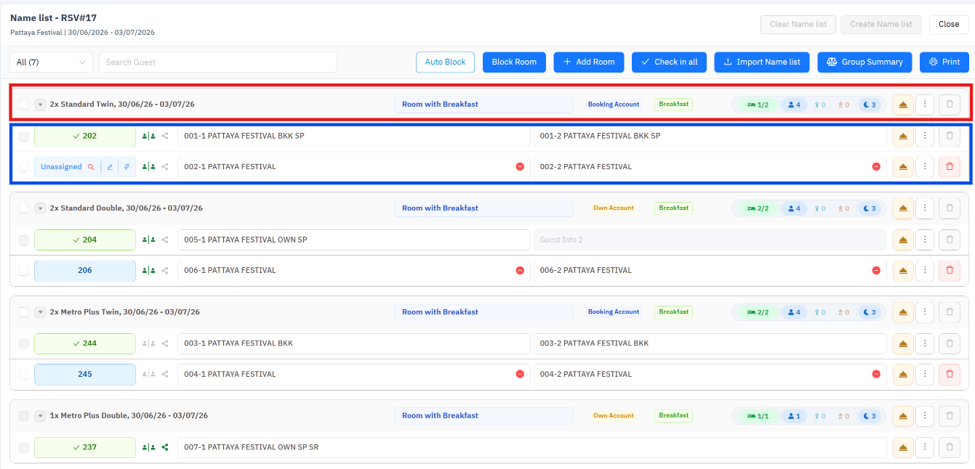Remove guest 004-2 PATTAYA FESTIVAL with red icon
This screenshot has height=469, width=975.
pyautogui.click(x=876, y=374)
